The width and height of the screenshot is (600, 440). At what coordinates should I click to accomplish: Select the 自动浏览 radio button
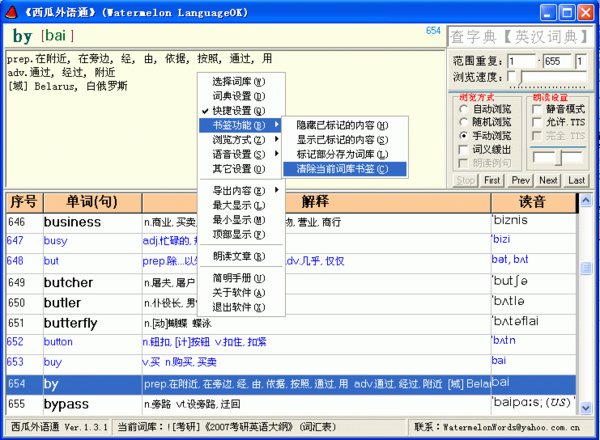pyautogui.click(x=462, y=107)
